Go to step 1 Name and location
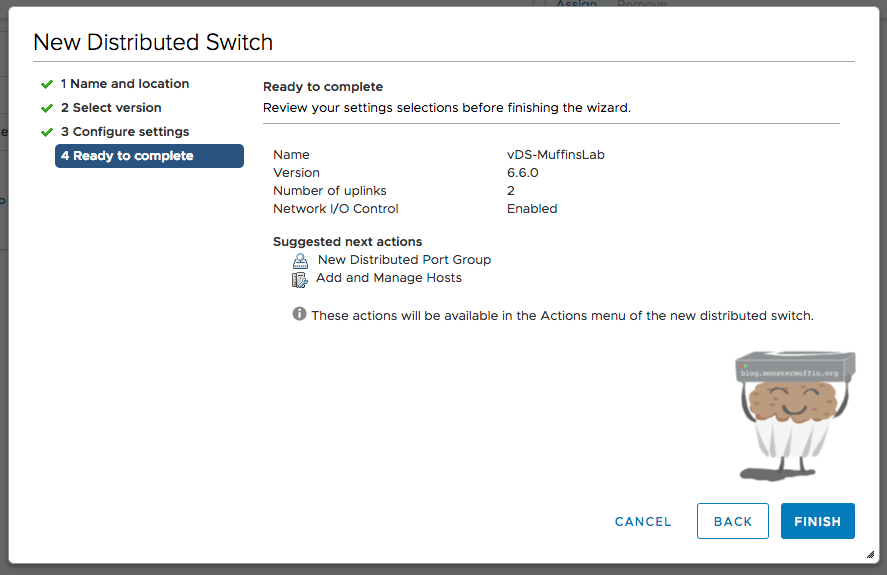 (x=124, y=84)
